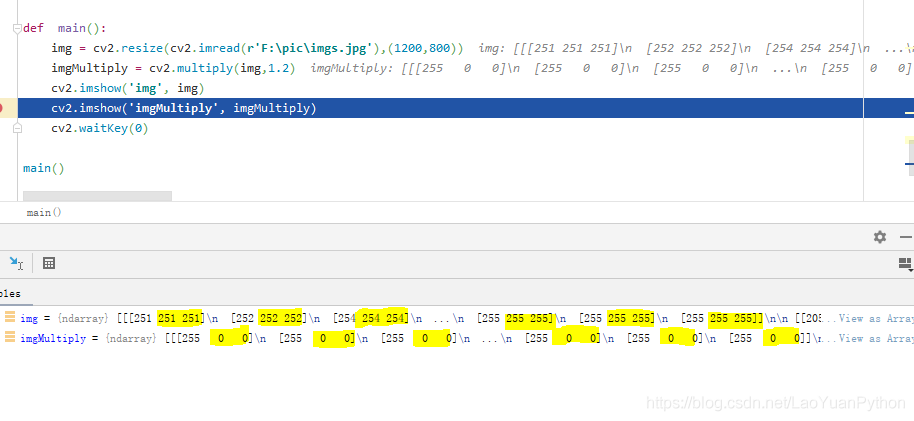Select the img variable row

[457, 318]
